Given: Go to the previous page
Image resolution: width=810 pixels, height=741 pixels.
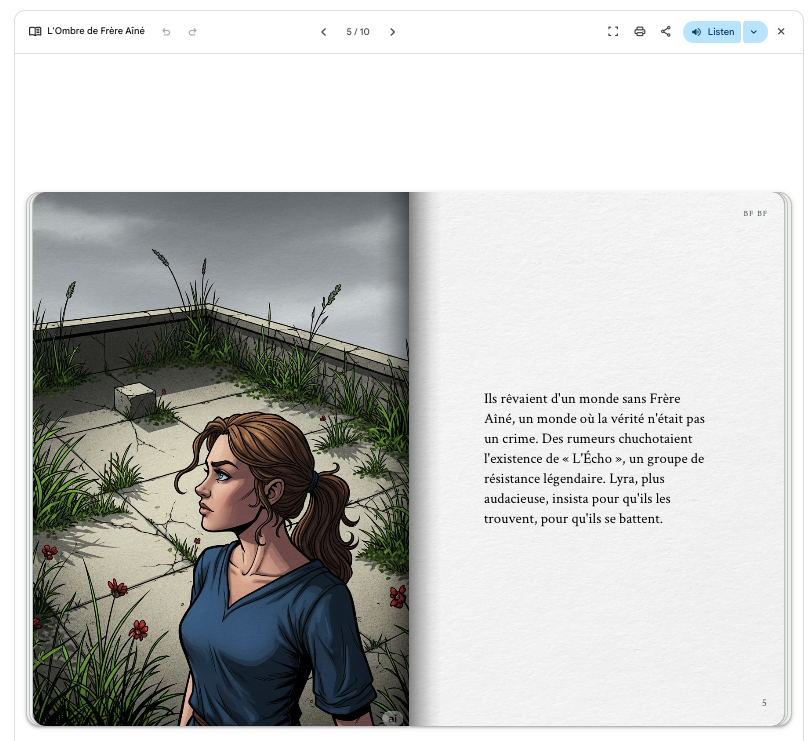Looking at the screenshot, I should [x=323, y=32].
